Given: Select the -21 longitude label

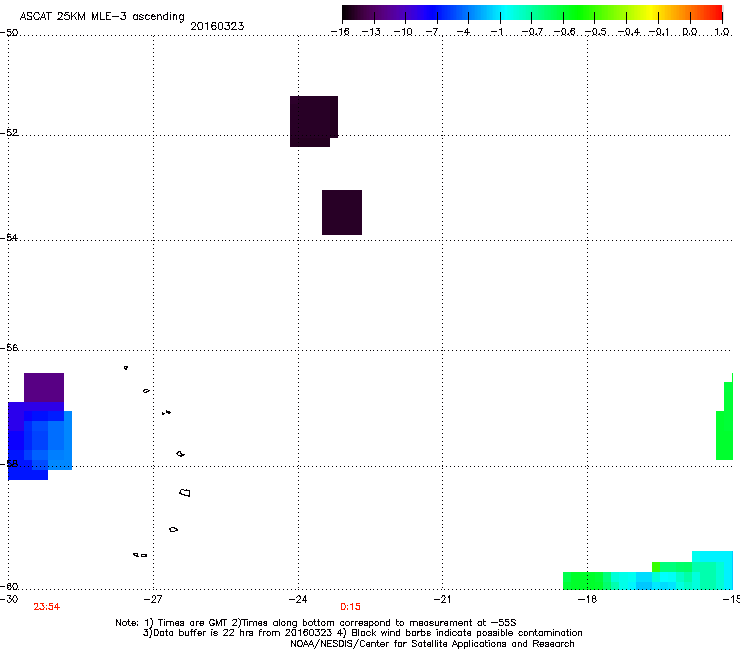Looking at the screenshot, I should pyautogui.click(x=442, y=599).
